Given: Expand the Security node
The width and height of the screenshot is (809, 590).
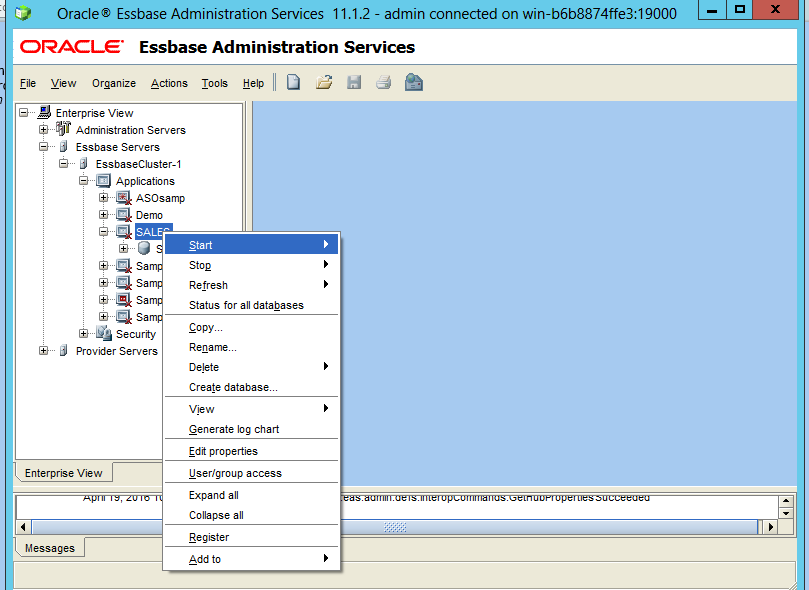Looking at the screenshot, I should pos(84,334).
